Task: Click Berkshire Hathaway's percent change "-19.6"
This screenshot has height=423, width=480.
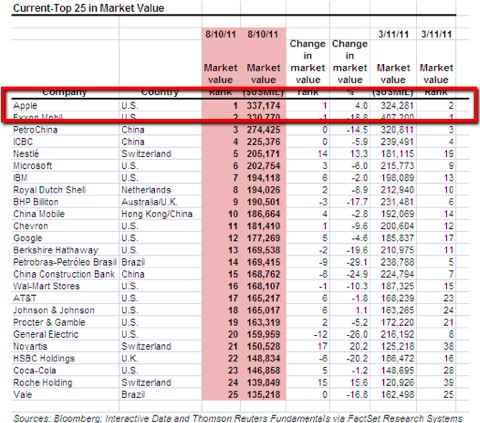Action: (x=357, y=250)
